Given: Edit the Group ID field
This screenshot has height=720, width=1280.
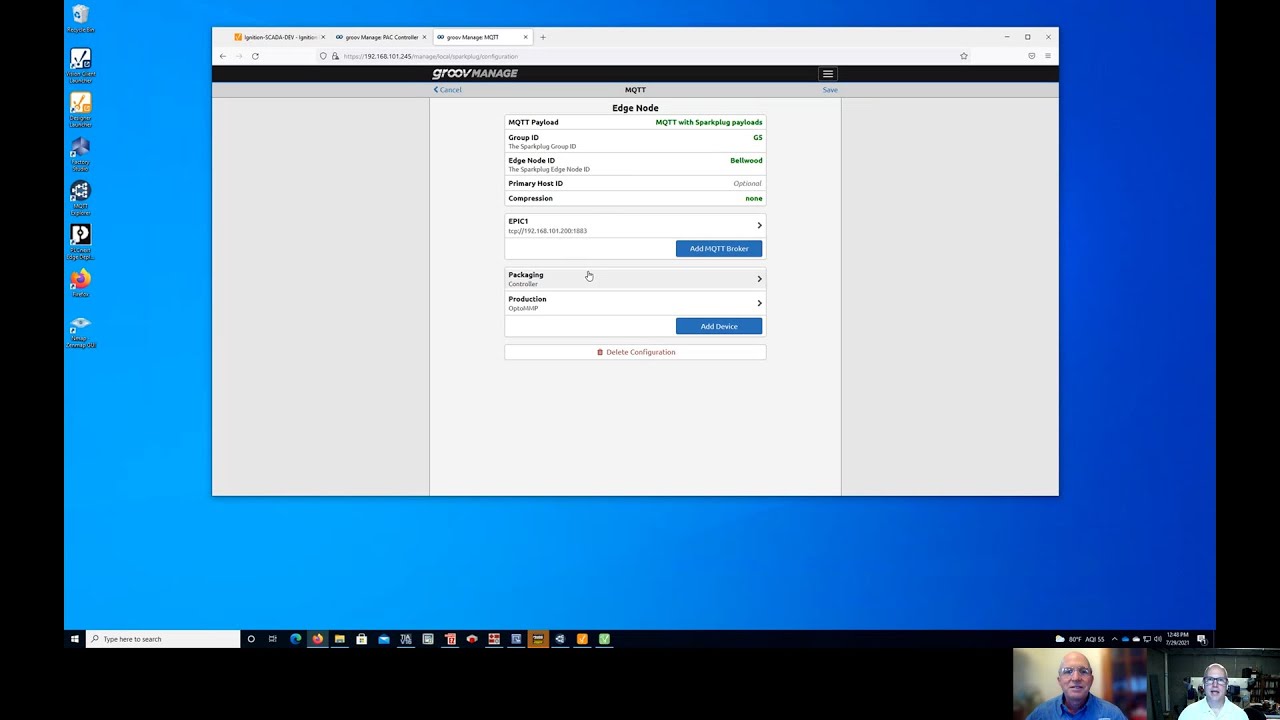Looking at the screenshot, I should point(635,141).
